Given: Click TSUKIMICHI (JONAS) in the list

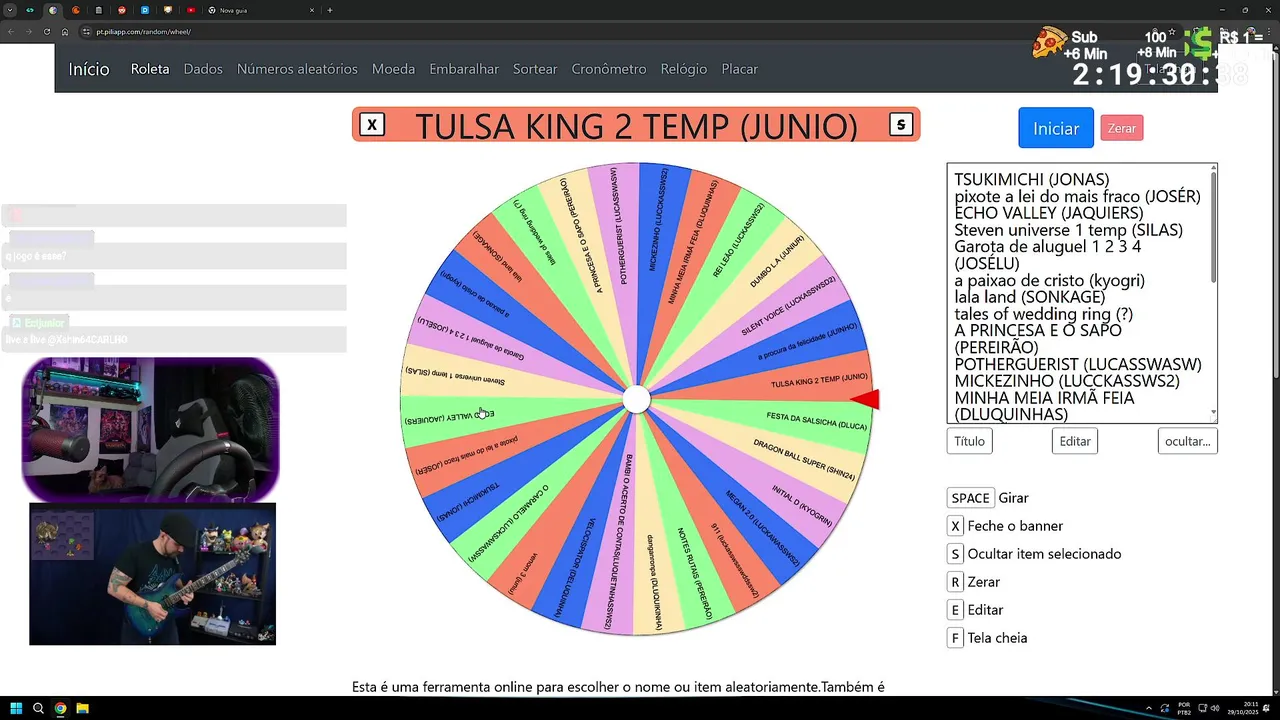Looking at the screenshot, I should pyautogui.click(x=1034, y=180).
